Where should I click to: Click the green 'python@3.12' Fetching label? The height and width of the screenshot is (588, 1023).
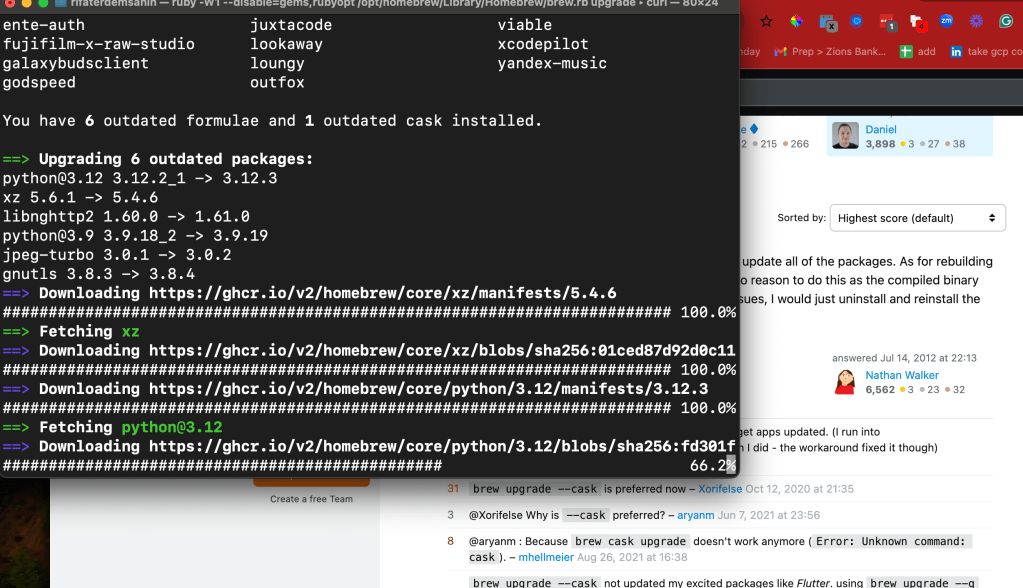coord(172,427)
